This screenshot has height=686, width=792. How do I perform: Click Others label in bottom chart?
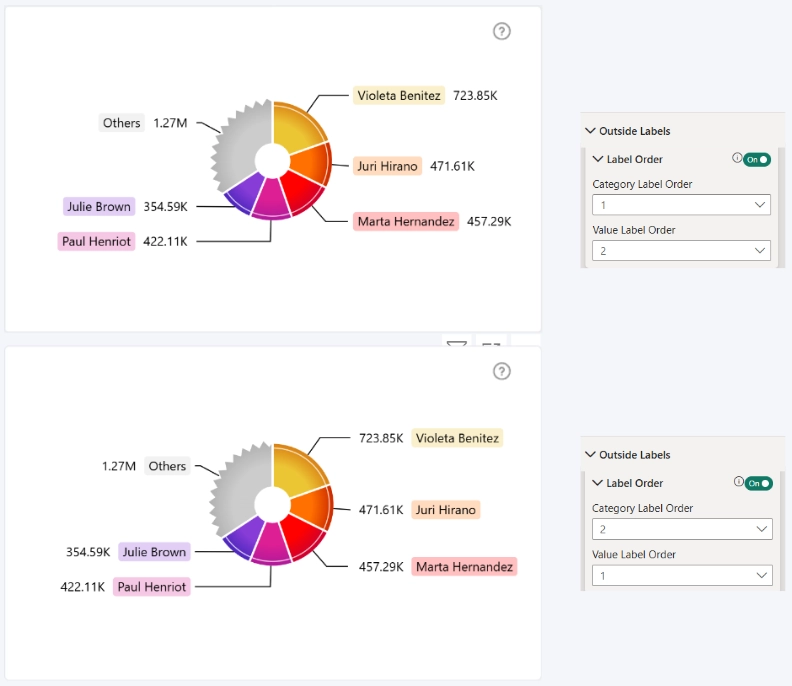[167, 466]
